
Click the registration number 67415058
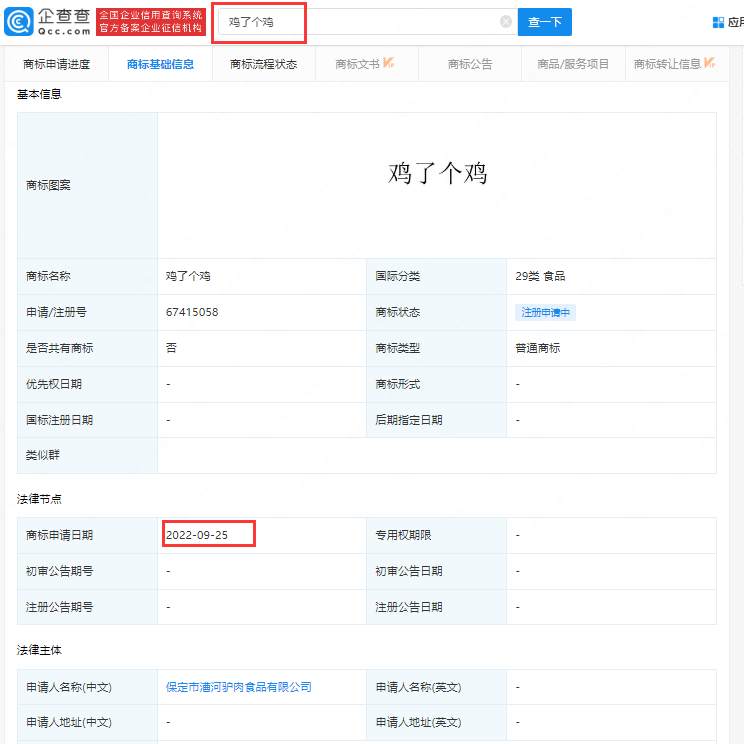192,312
